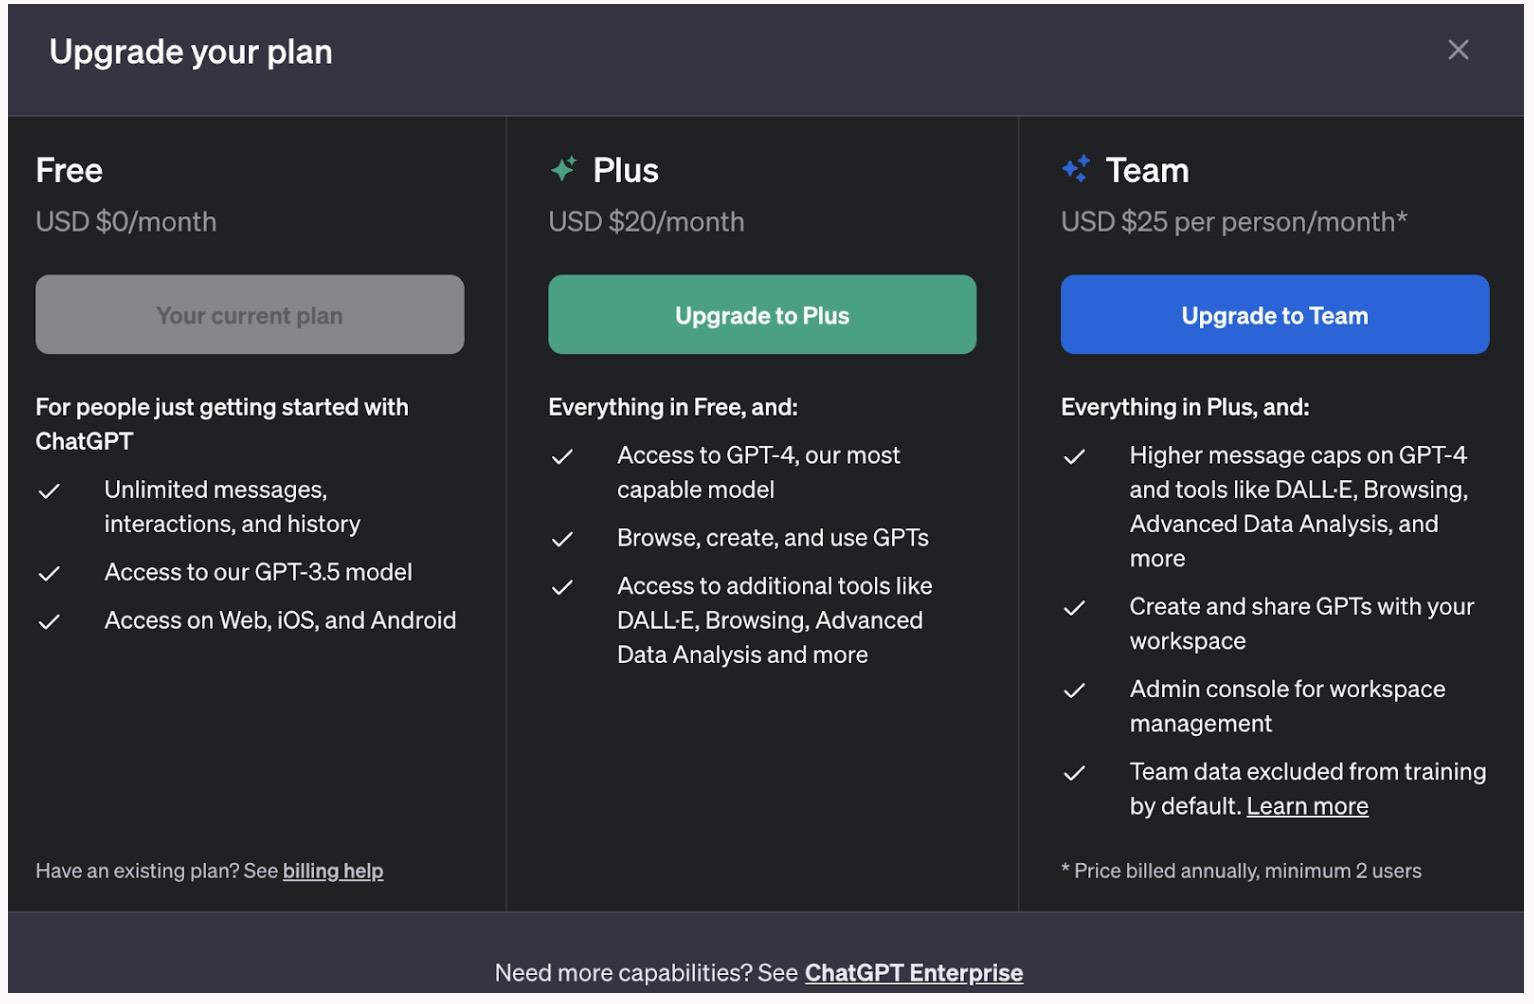This screenshot has height=1004, width=1534.
Task: Click checkmark beside Access to additional tools
Action: click(562, 588)
